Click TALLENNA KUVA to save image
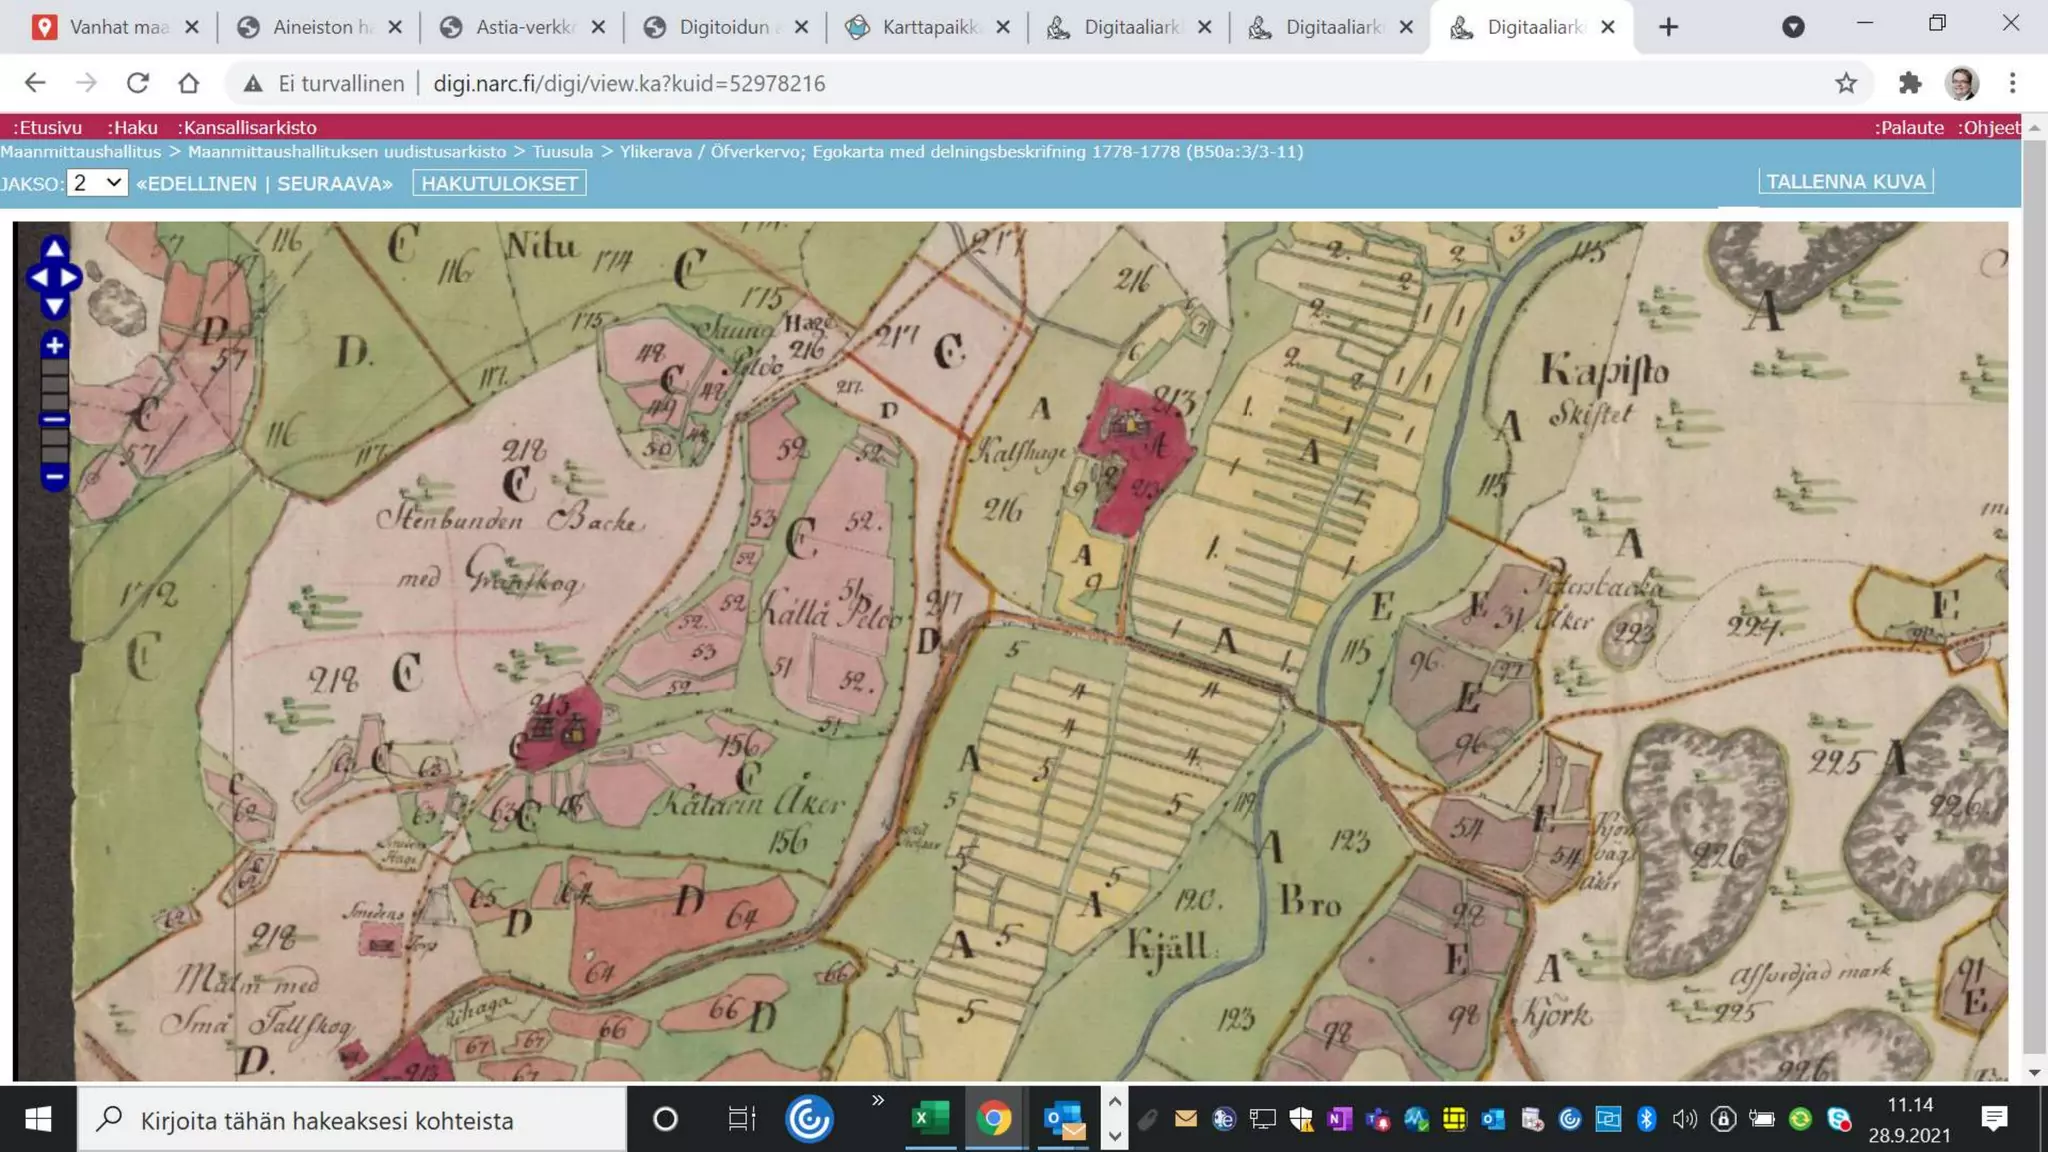The width and height of the screenshot is (2048, 1152). tap(1845, 182)
